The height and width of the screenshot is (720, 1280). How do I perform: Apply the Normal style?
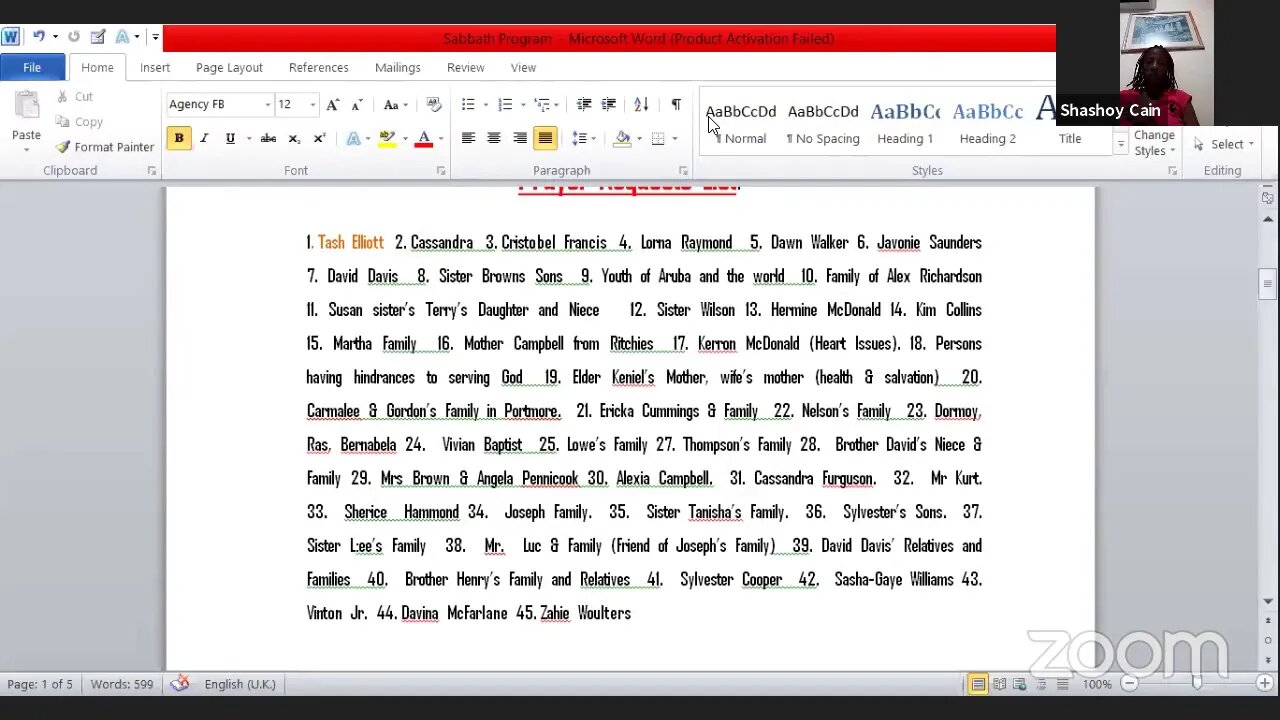coord(741,122)
